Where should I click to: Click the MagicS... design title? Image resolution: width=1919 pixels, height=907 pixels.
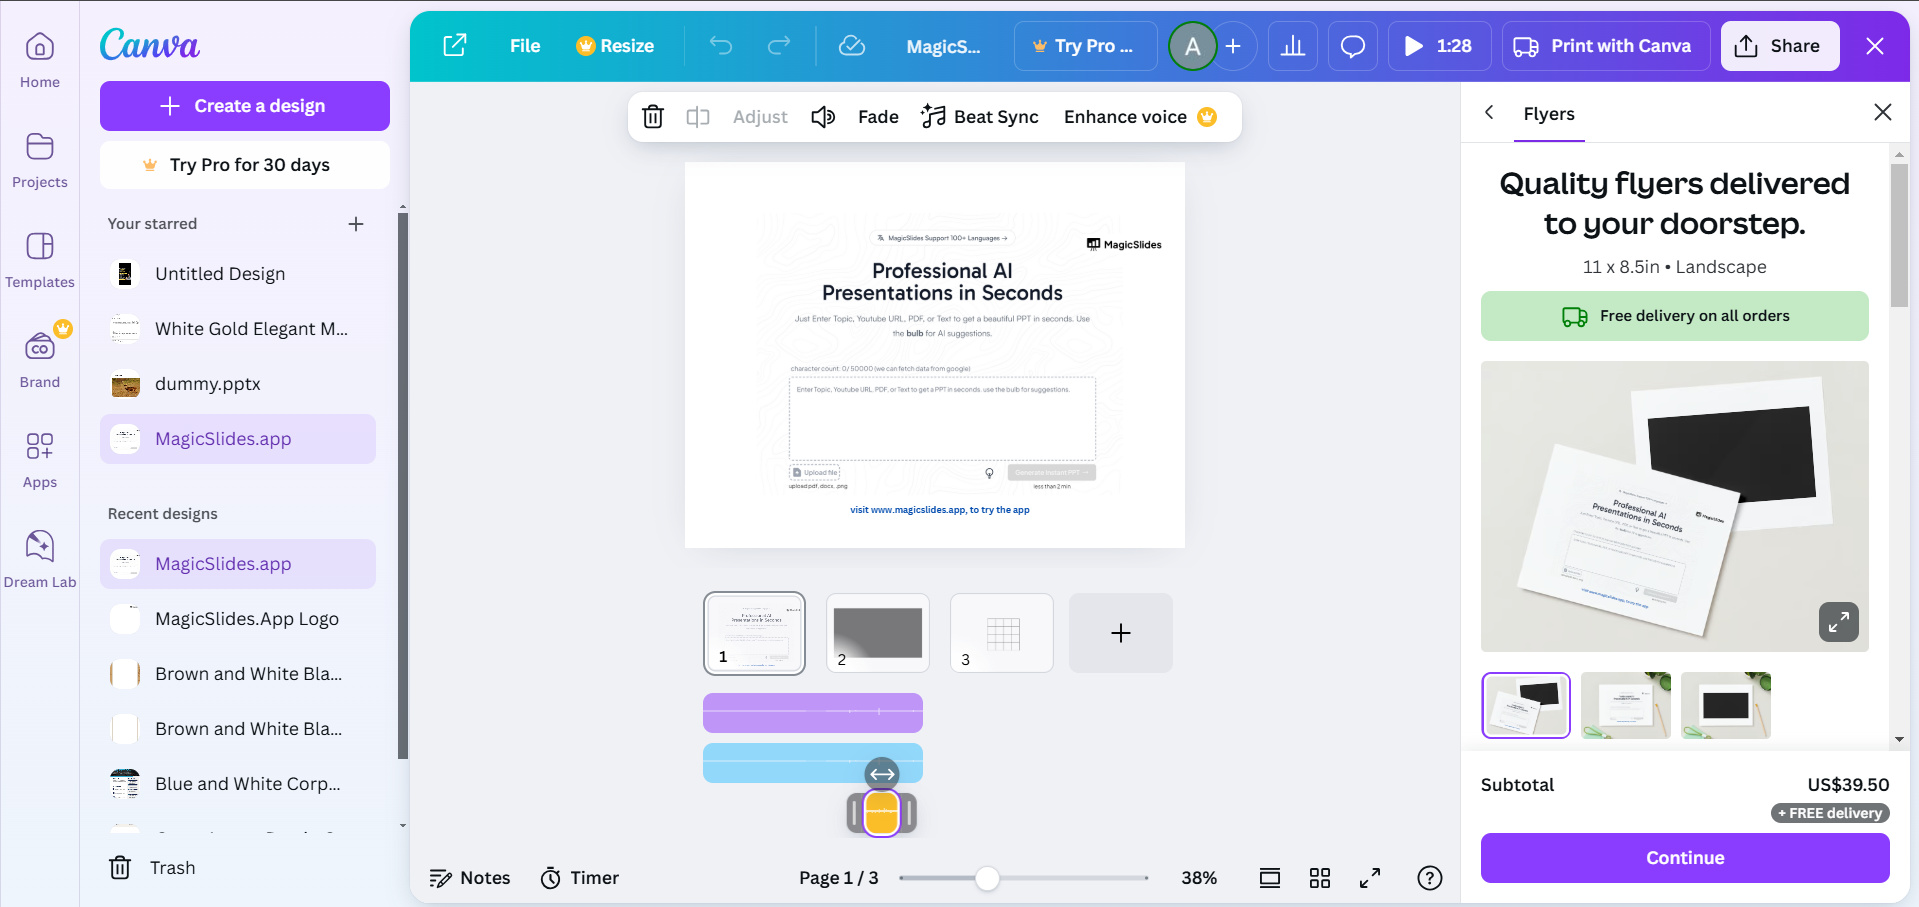943,46
